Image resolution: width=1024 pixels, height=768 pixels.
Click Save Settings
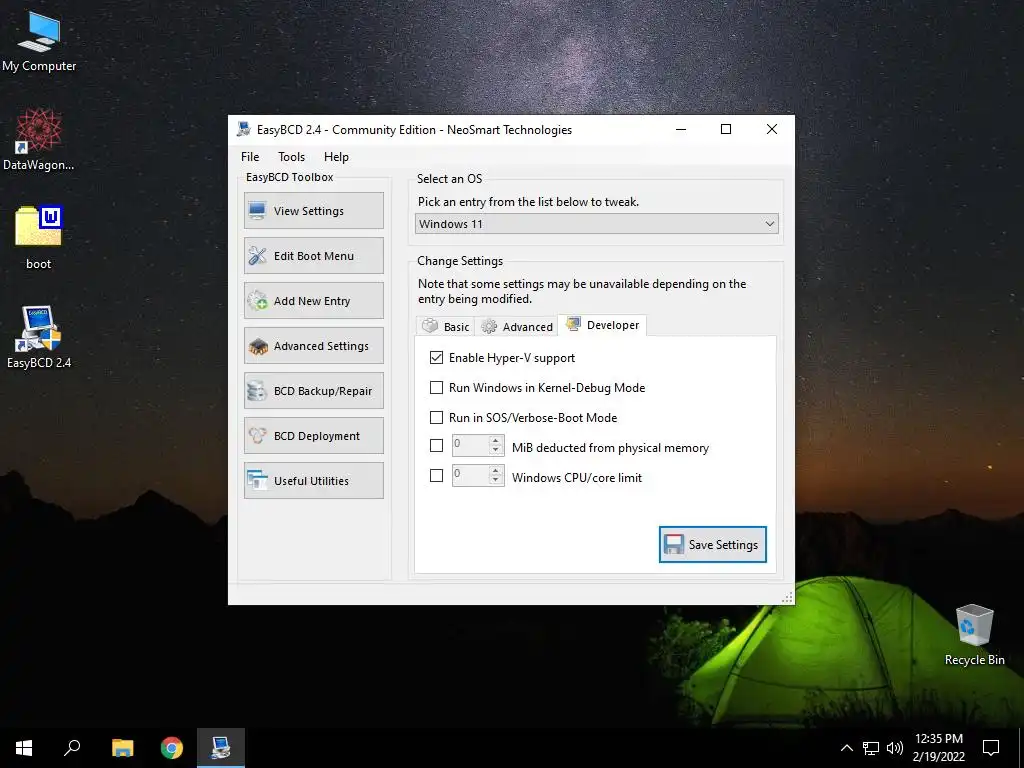(x=712, y=544)
